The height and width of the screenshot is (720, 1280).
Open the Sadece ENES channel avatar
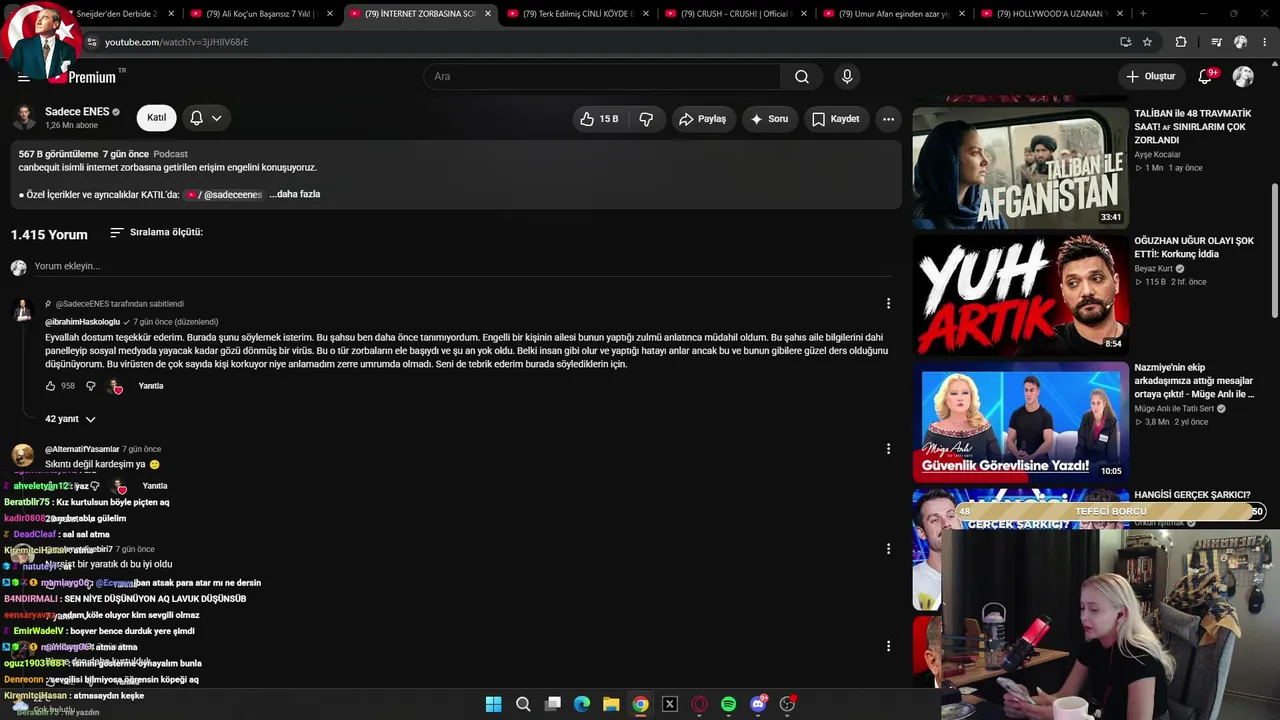[x=25, y=118]
